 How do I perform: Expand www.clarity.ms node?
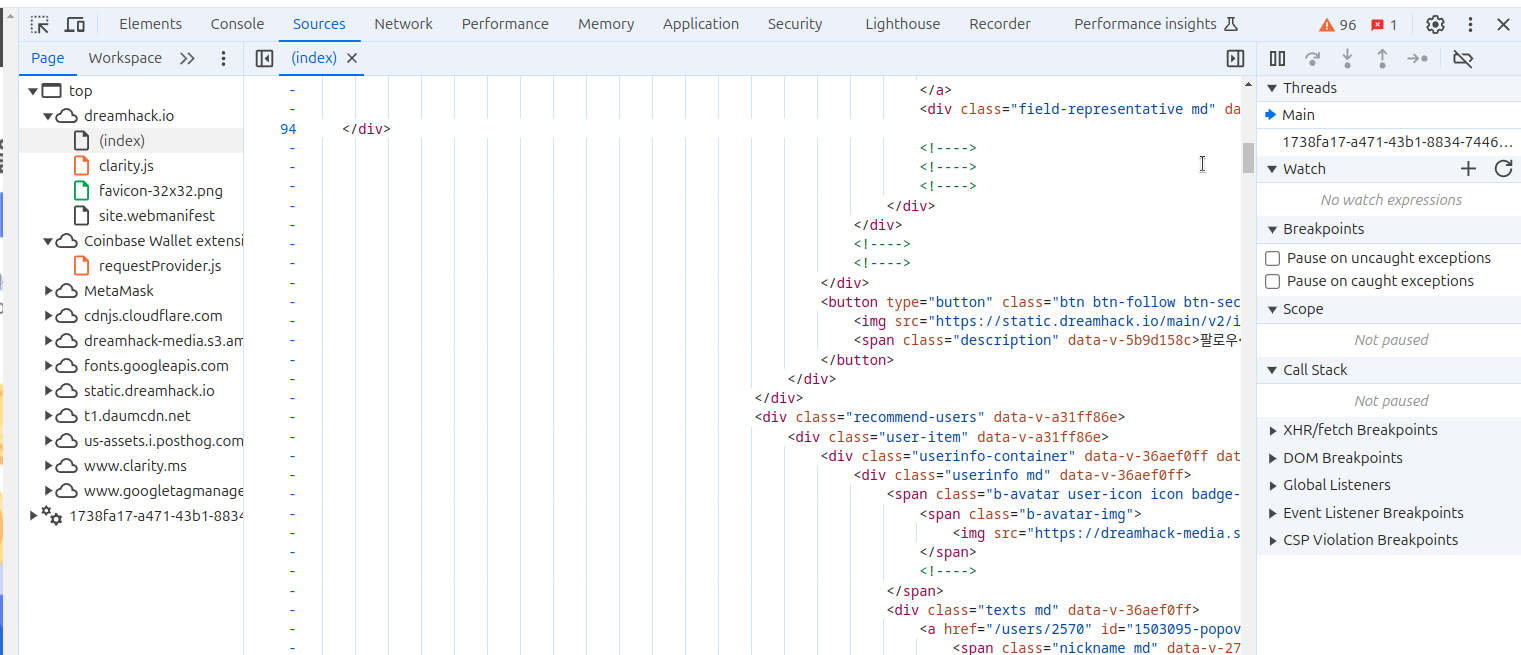point(48,466)
